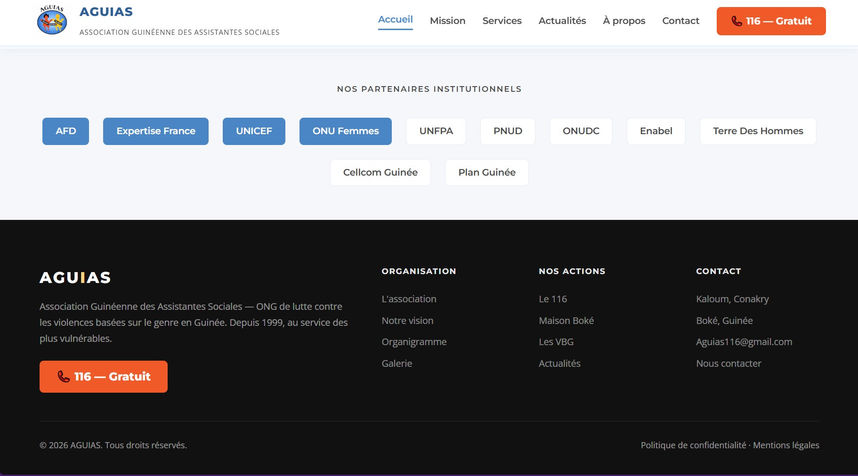Open the Les VBG footer link

556,342
